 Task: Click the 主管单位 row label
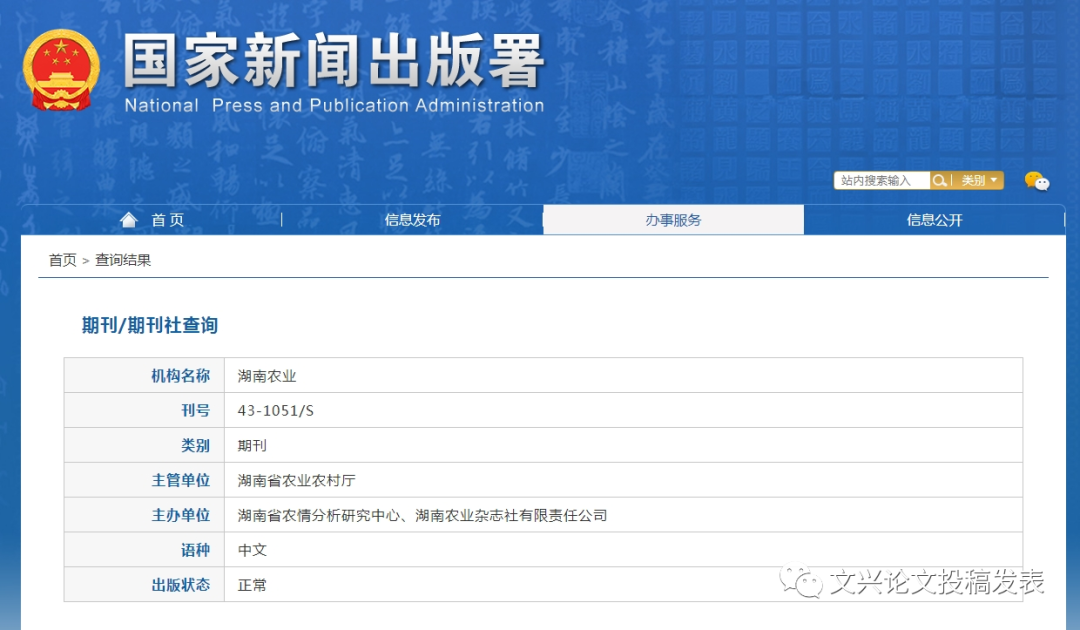coord(180,481)
